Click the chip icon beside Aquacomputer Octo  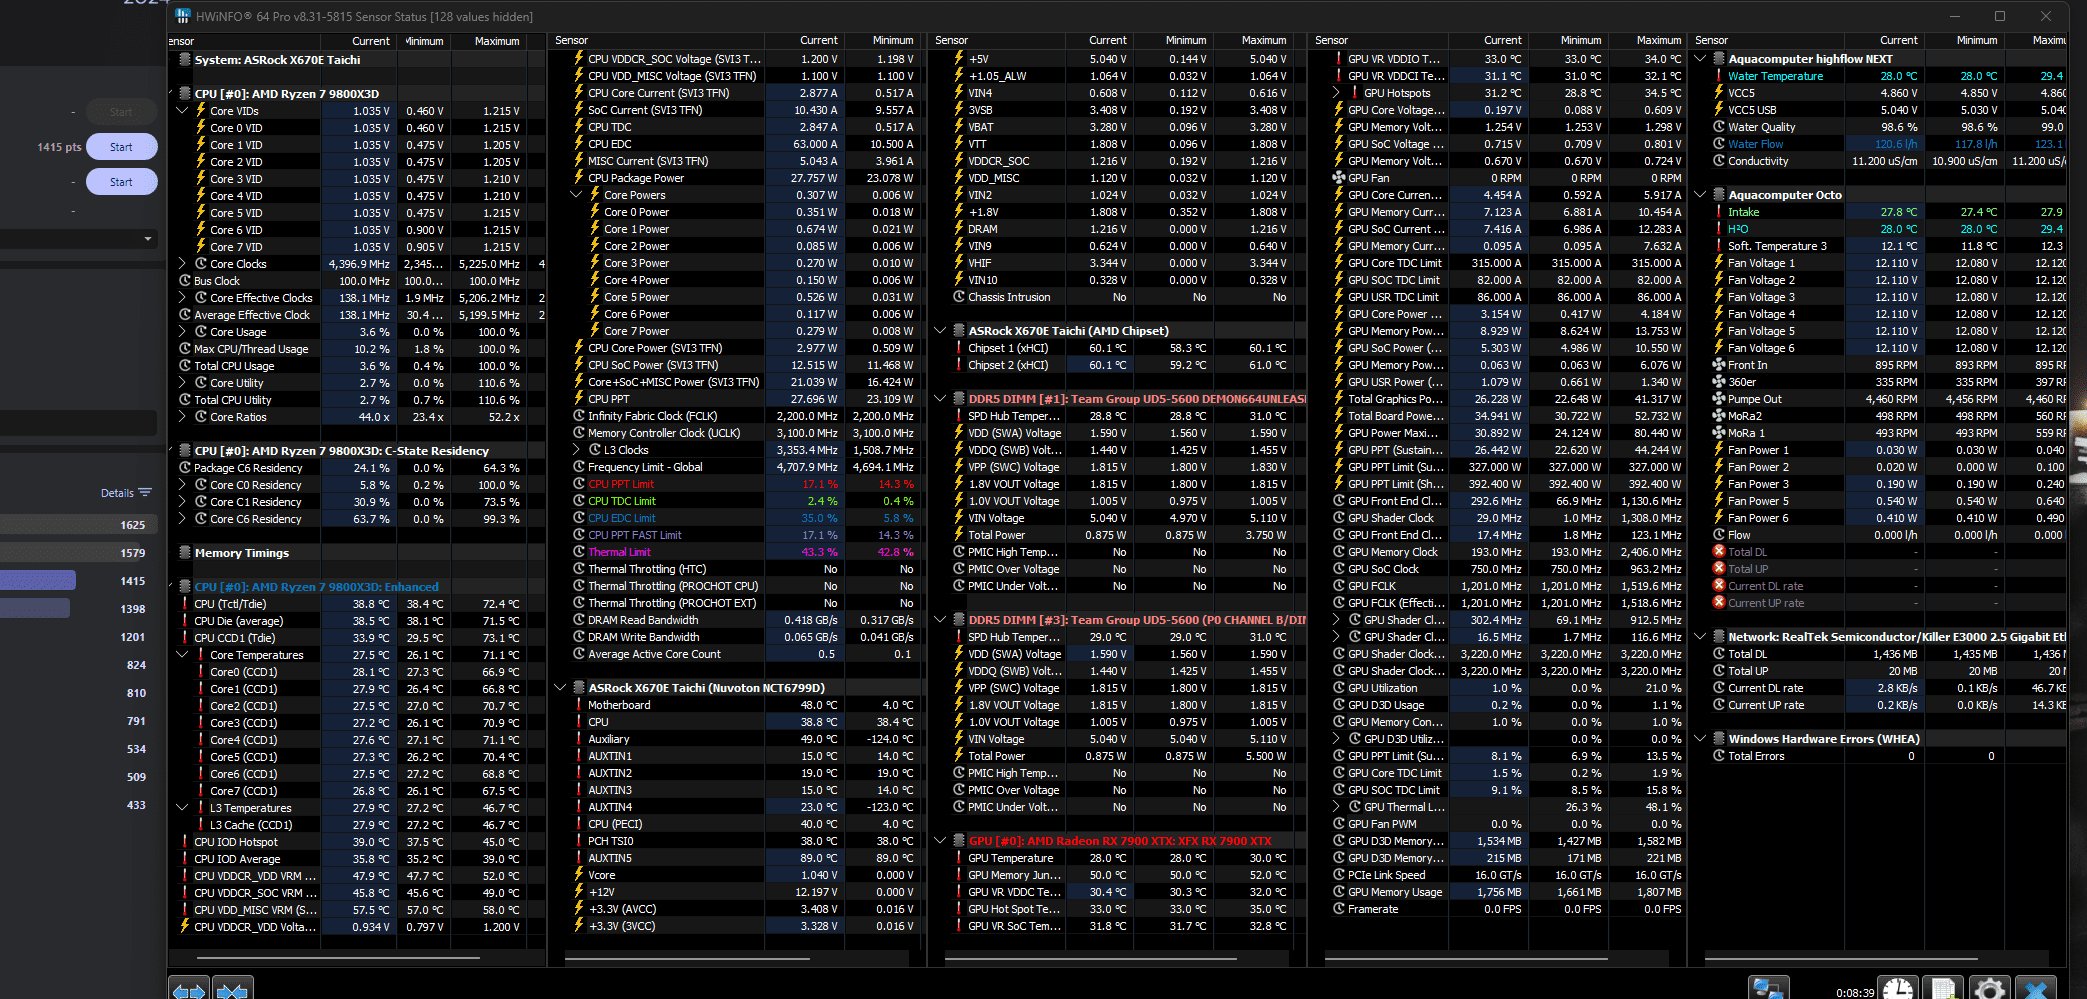coord(1719,195)
